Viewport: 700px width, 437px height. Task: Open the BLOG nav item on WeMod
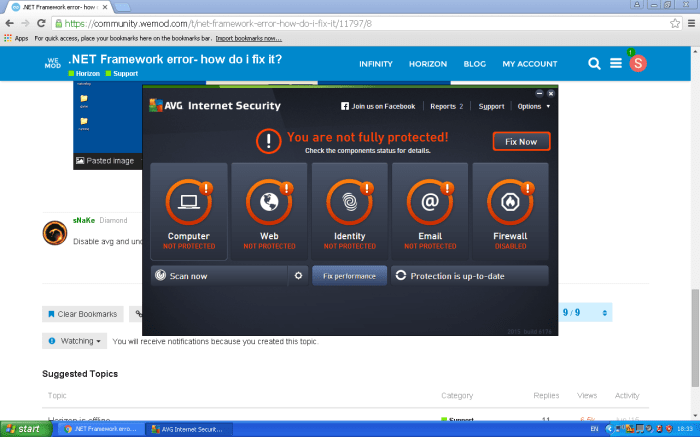[475, 64]
